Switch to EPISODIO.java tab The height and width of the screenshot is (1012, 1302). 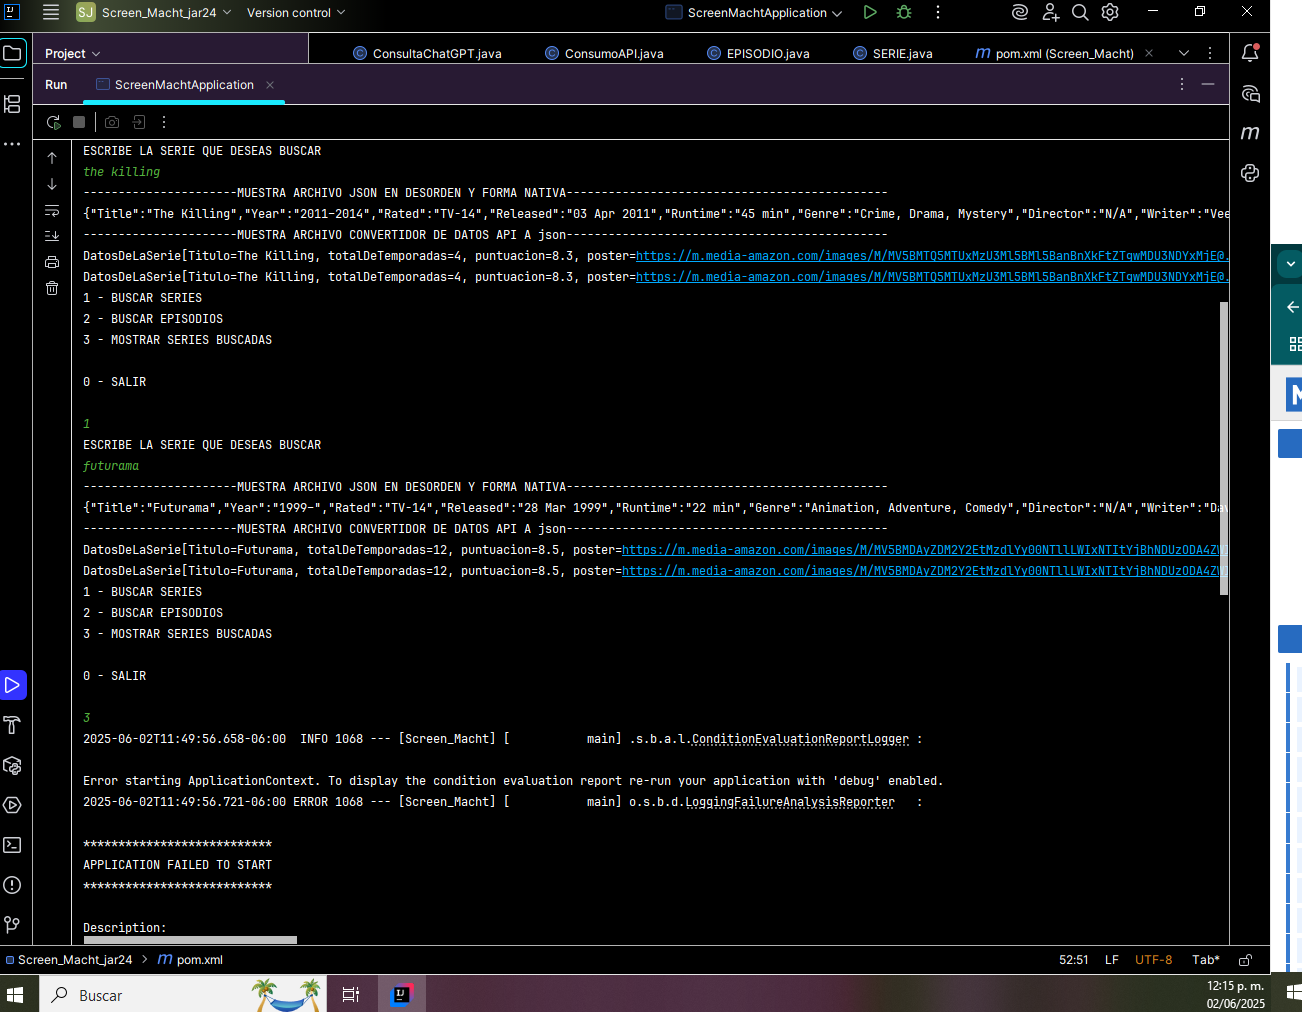click(758, 54)
